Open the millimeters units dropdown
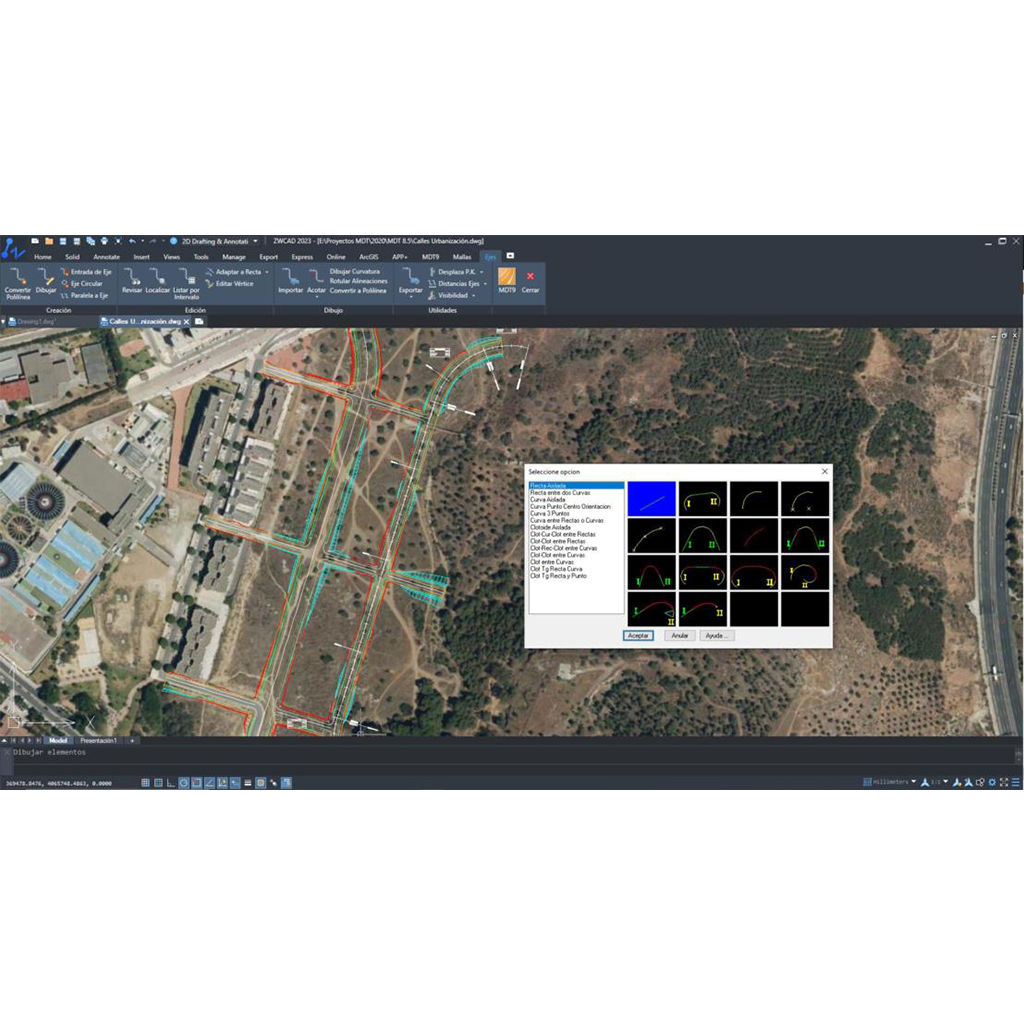The width and height of the screenshot is (1024, 1024). tap(890, 782)
